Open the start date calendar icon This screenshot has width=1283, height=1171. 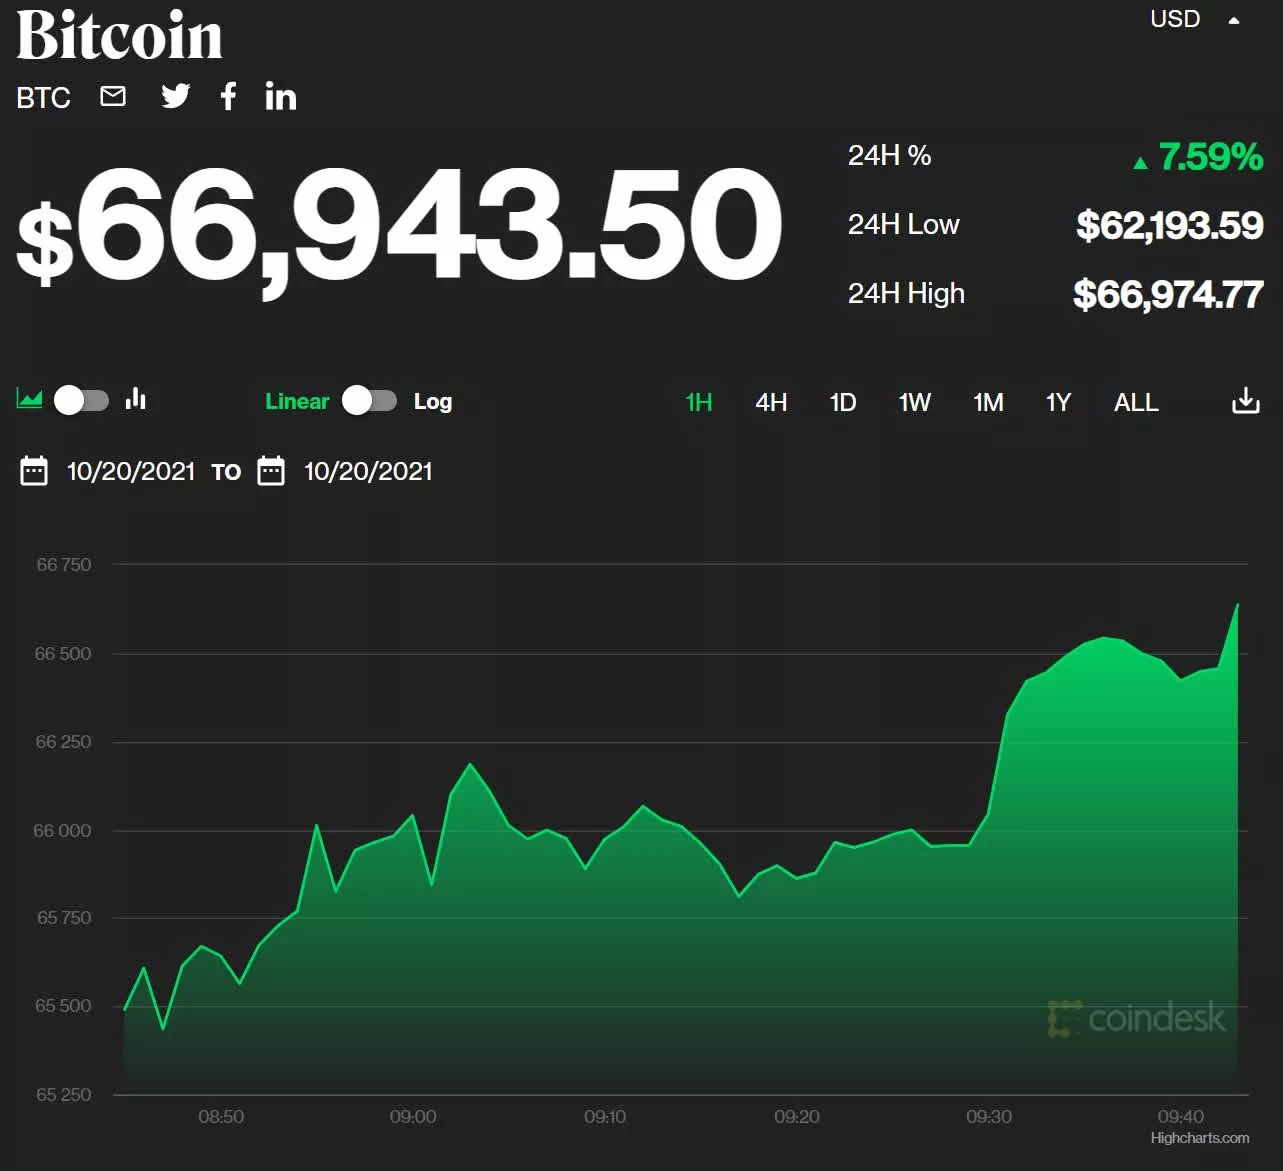pos(34,470)
